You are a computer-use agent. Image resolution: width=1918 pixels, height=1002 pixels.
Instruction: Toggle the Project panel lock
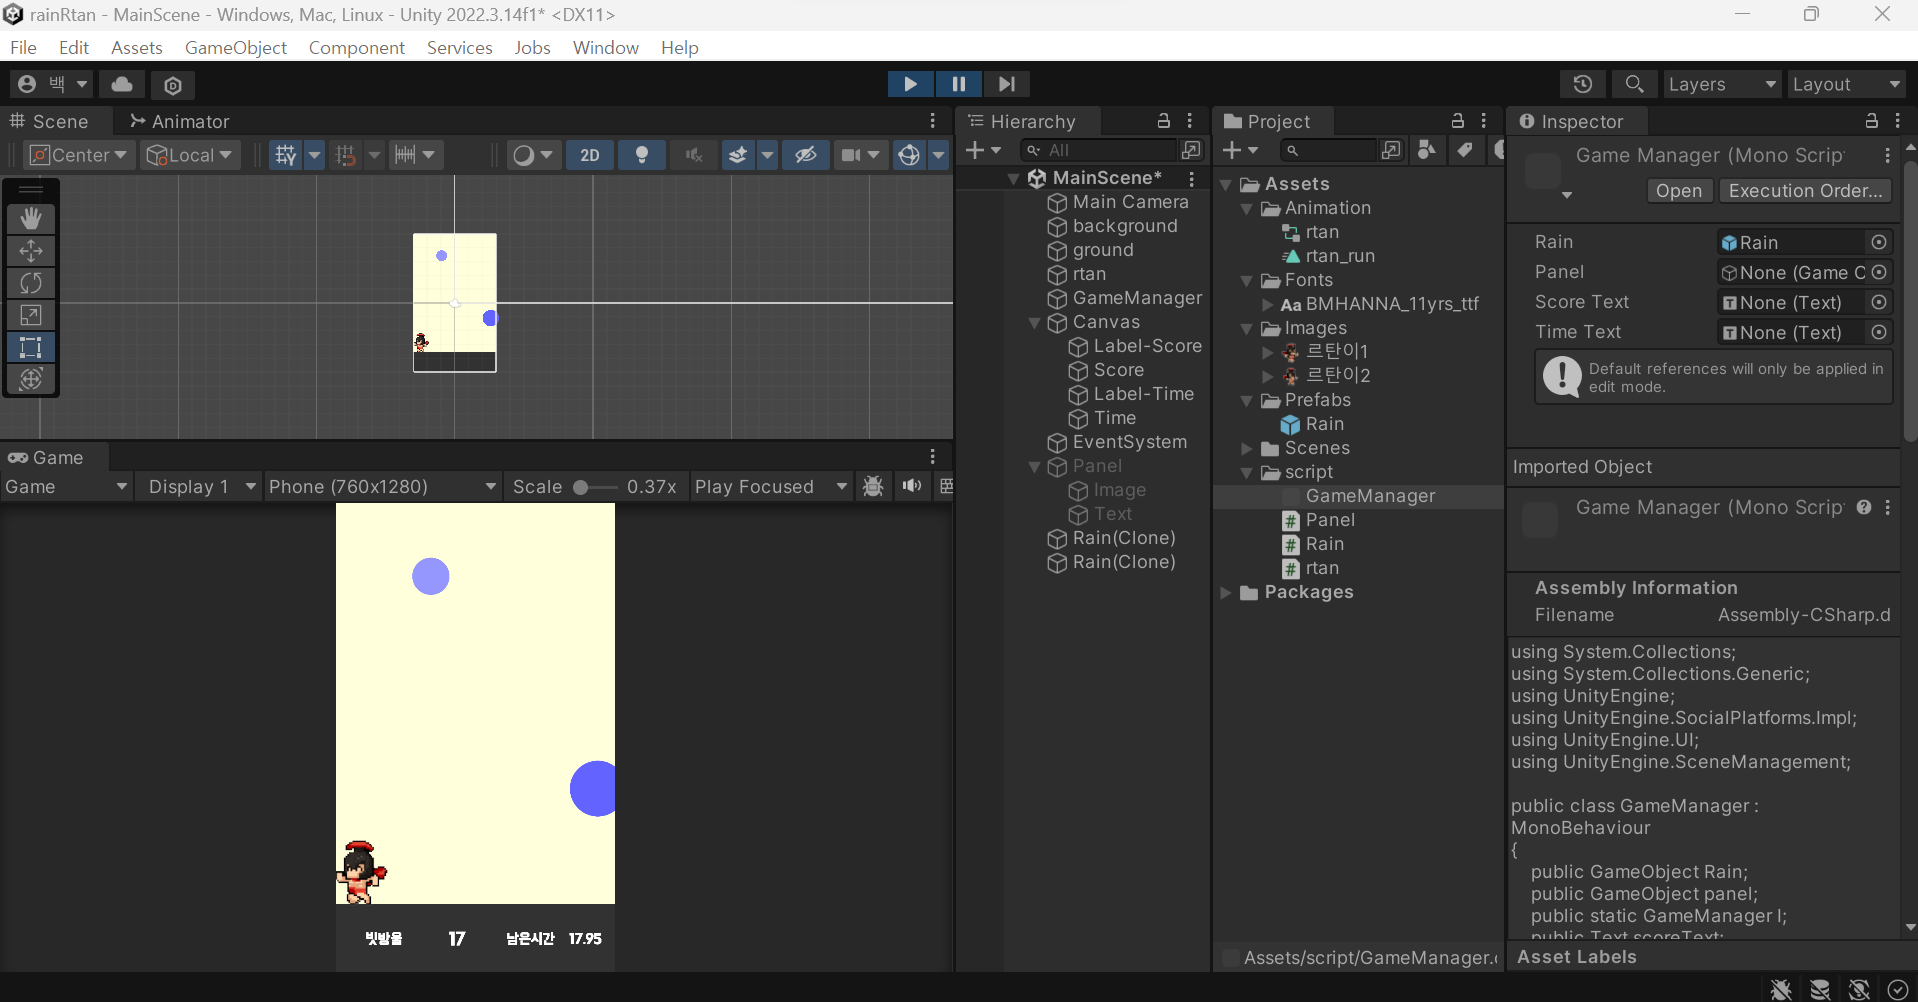[x=1458, y=121]
